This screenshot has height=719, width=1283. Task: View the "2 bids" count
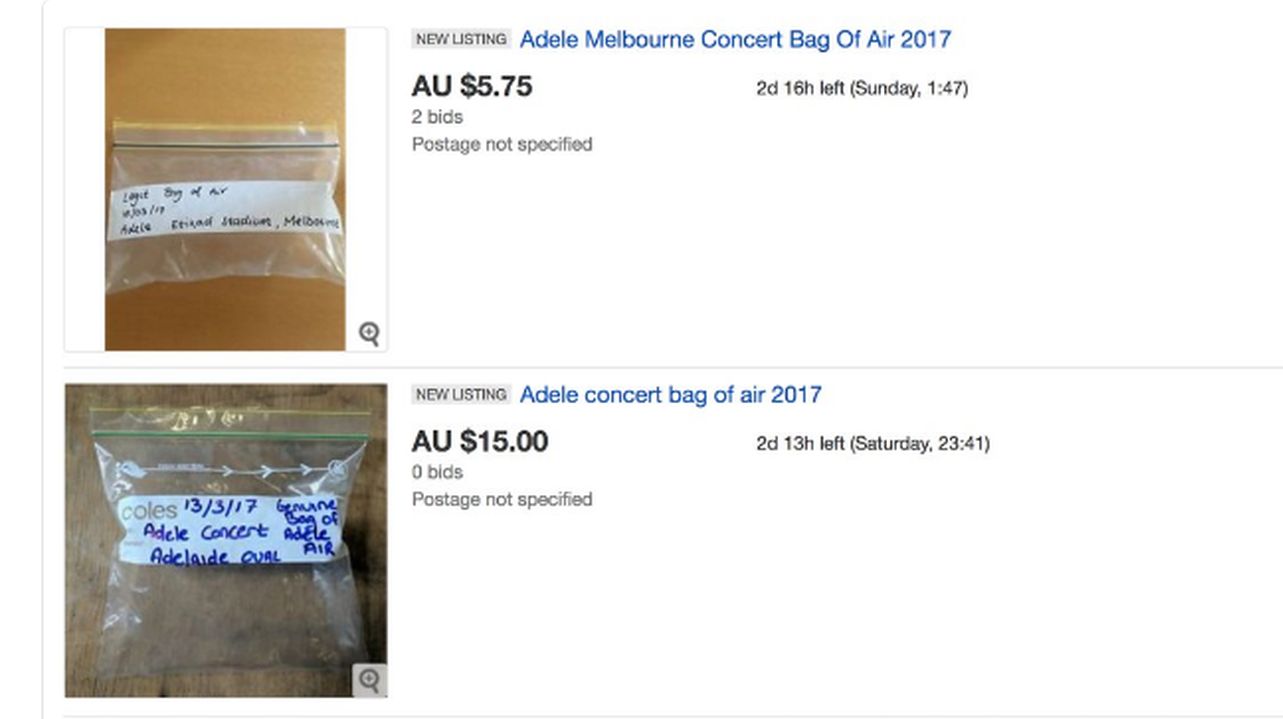(x=437, y=117)
